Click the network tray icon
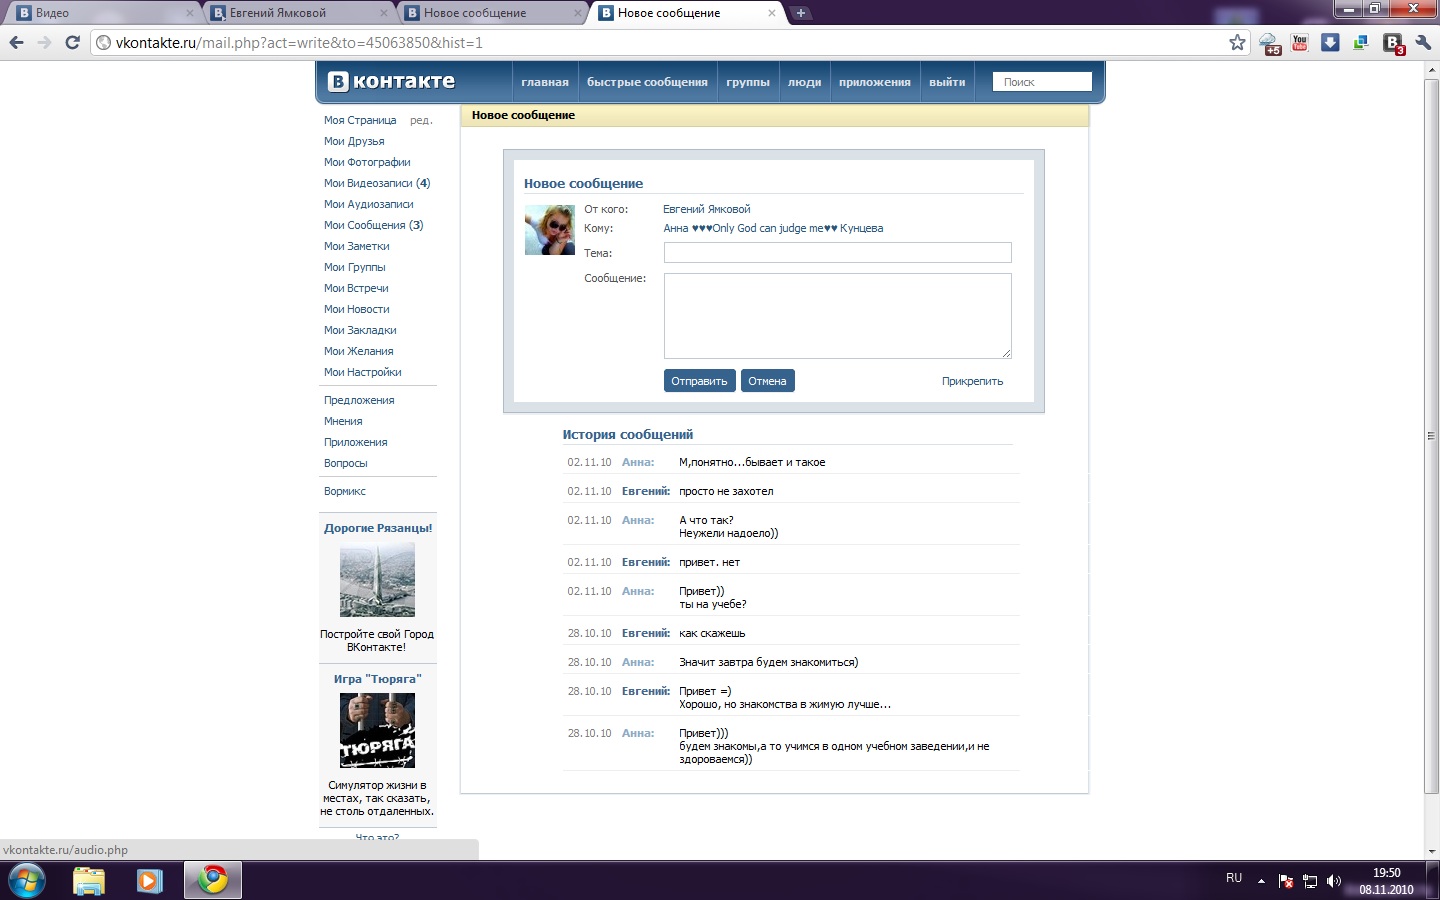This screenshot has width=1440, height=900. (1310, 881)
